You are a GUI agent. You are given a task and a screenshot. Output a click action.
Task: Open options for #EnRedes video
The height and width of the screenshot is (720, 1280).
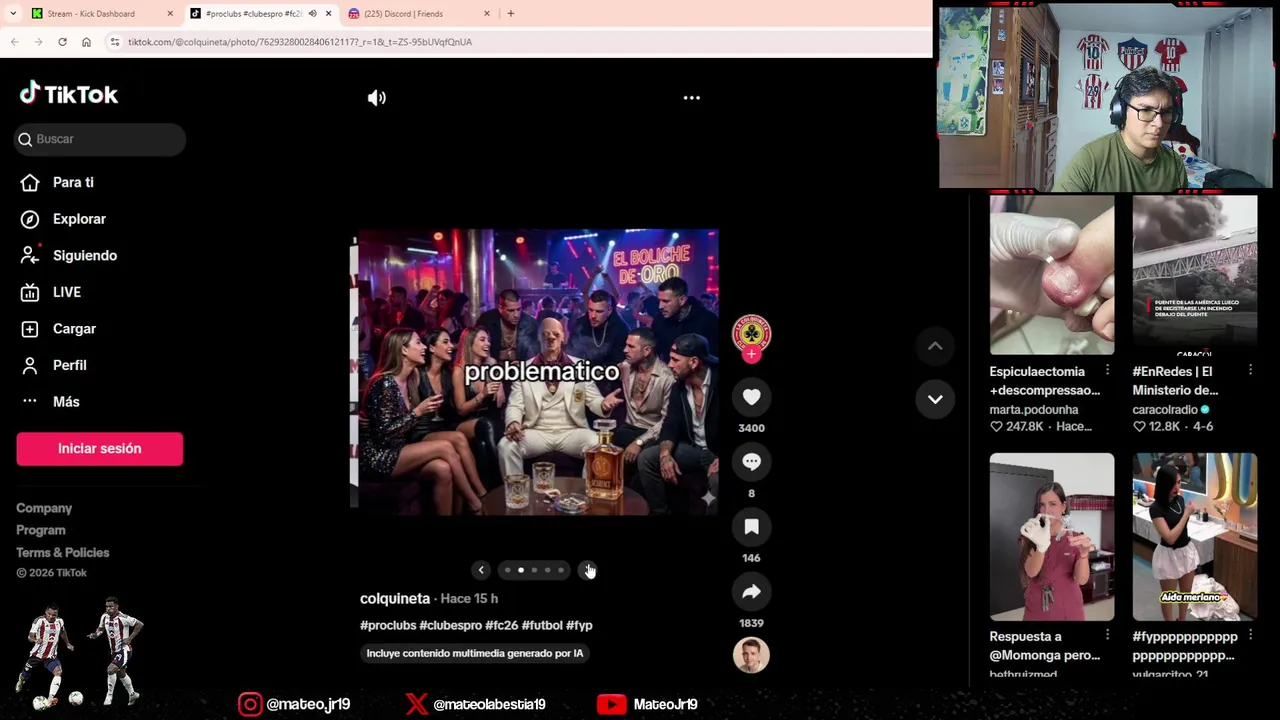pyautogui.click(x=1250, y=370)
